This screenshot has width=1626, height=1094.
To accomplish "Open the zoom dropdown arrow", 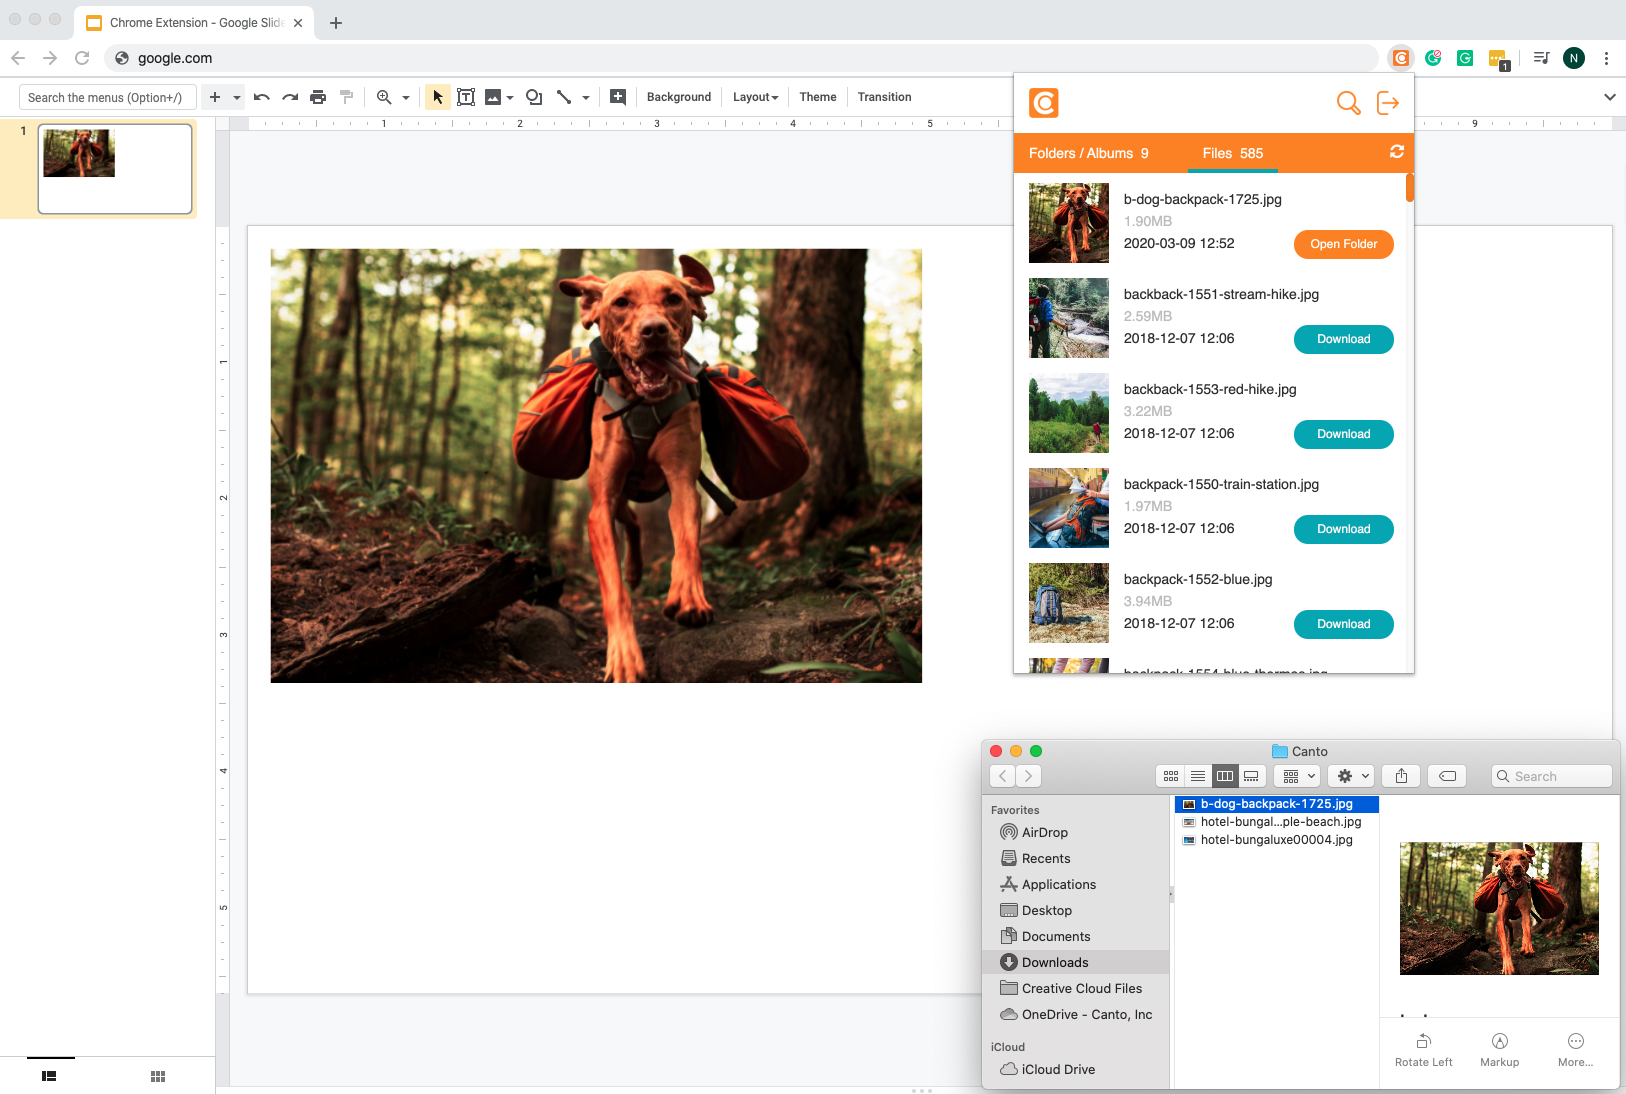I will (x=406, y=97).
